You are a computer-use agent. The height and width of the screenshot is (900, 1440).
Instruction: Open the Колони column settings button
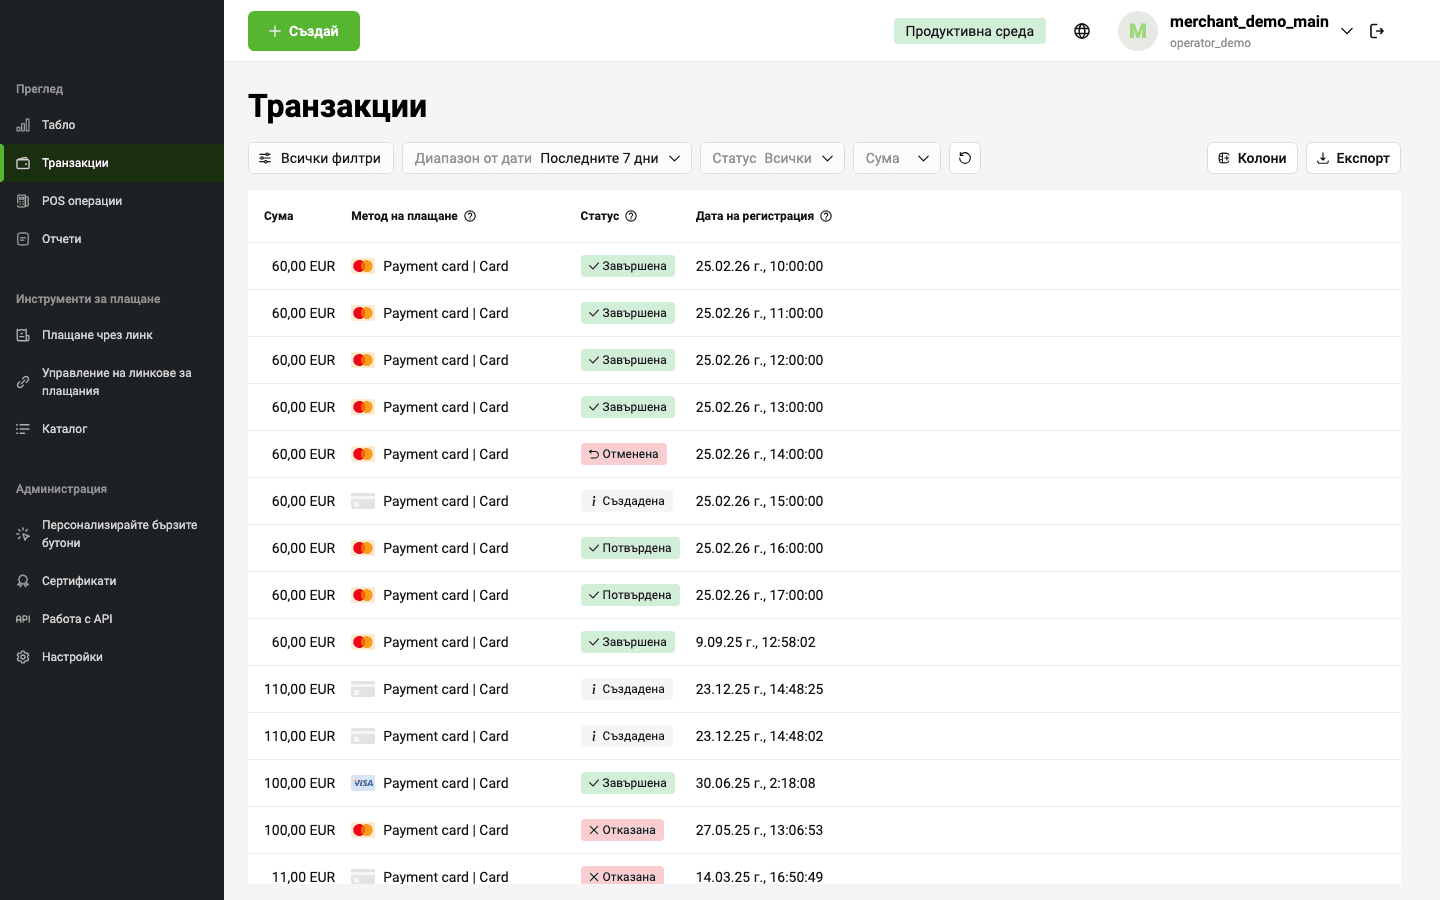click(1252, 158)
